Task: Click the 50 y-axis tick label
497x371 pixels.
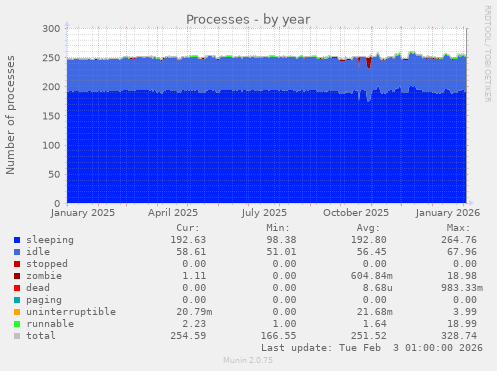Action: [x=54, y=175]
